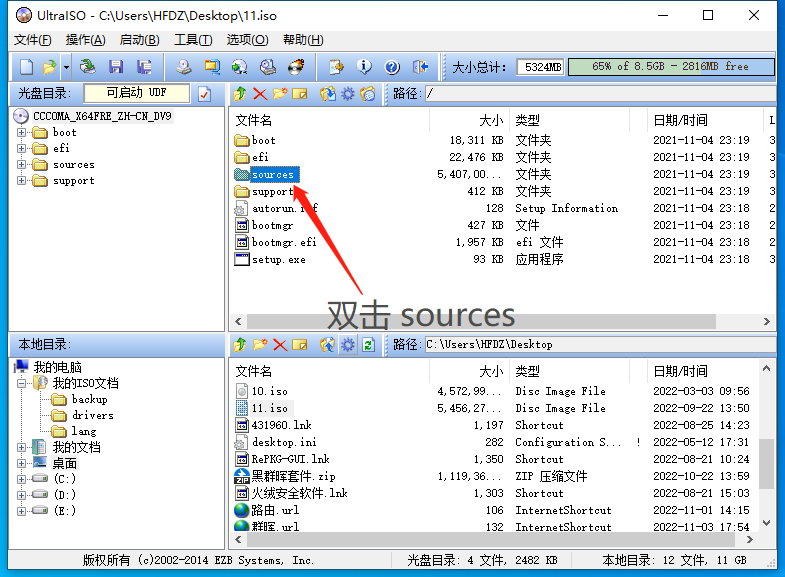Screen dimensions: 785x577
Task: Toggle the boot info check icon beside 可启动 UDF
Action: (x=204, y=94)
